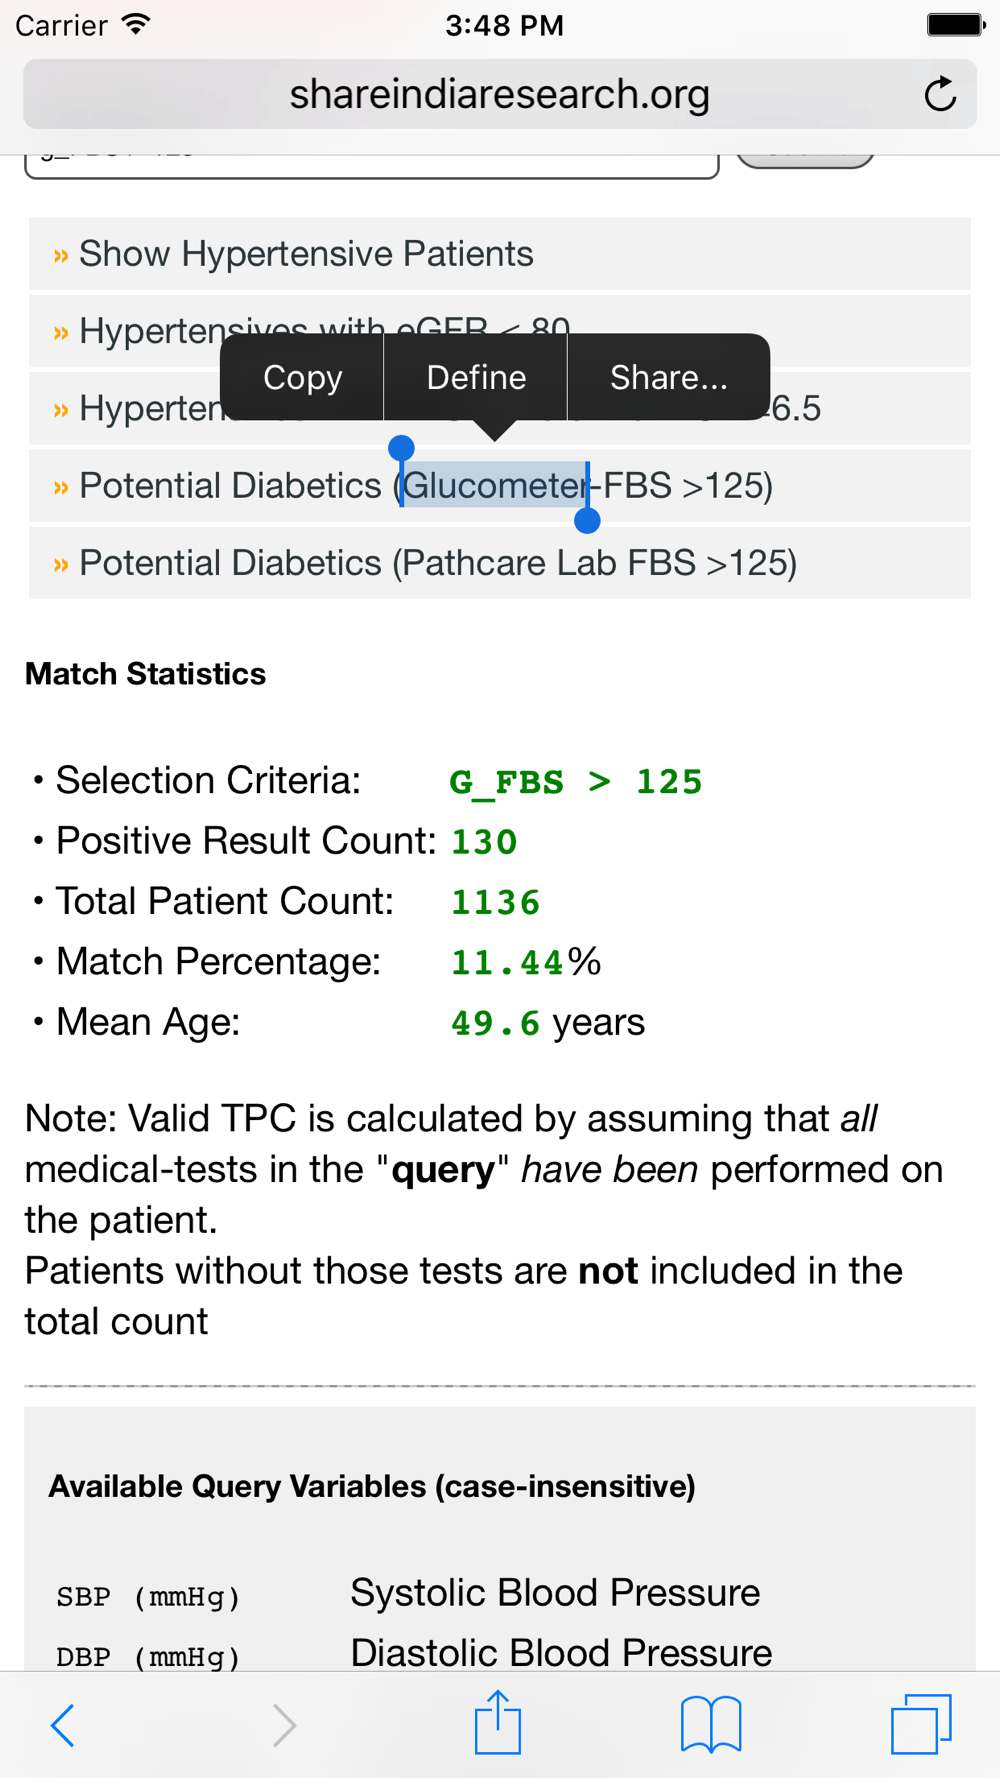
Task: Open the Bookmarks book icon
Action: (x=711, y=1724)
